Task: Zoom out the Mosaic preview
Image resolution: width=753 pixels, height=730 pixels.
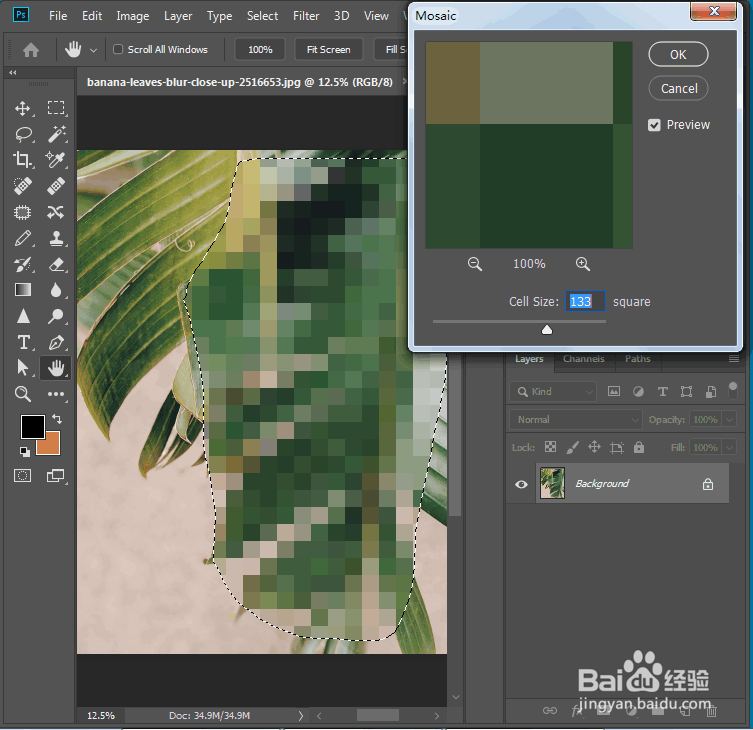Action: coord(474,264)
